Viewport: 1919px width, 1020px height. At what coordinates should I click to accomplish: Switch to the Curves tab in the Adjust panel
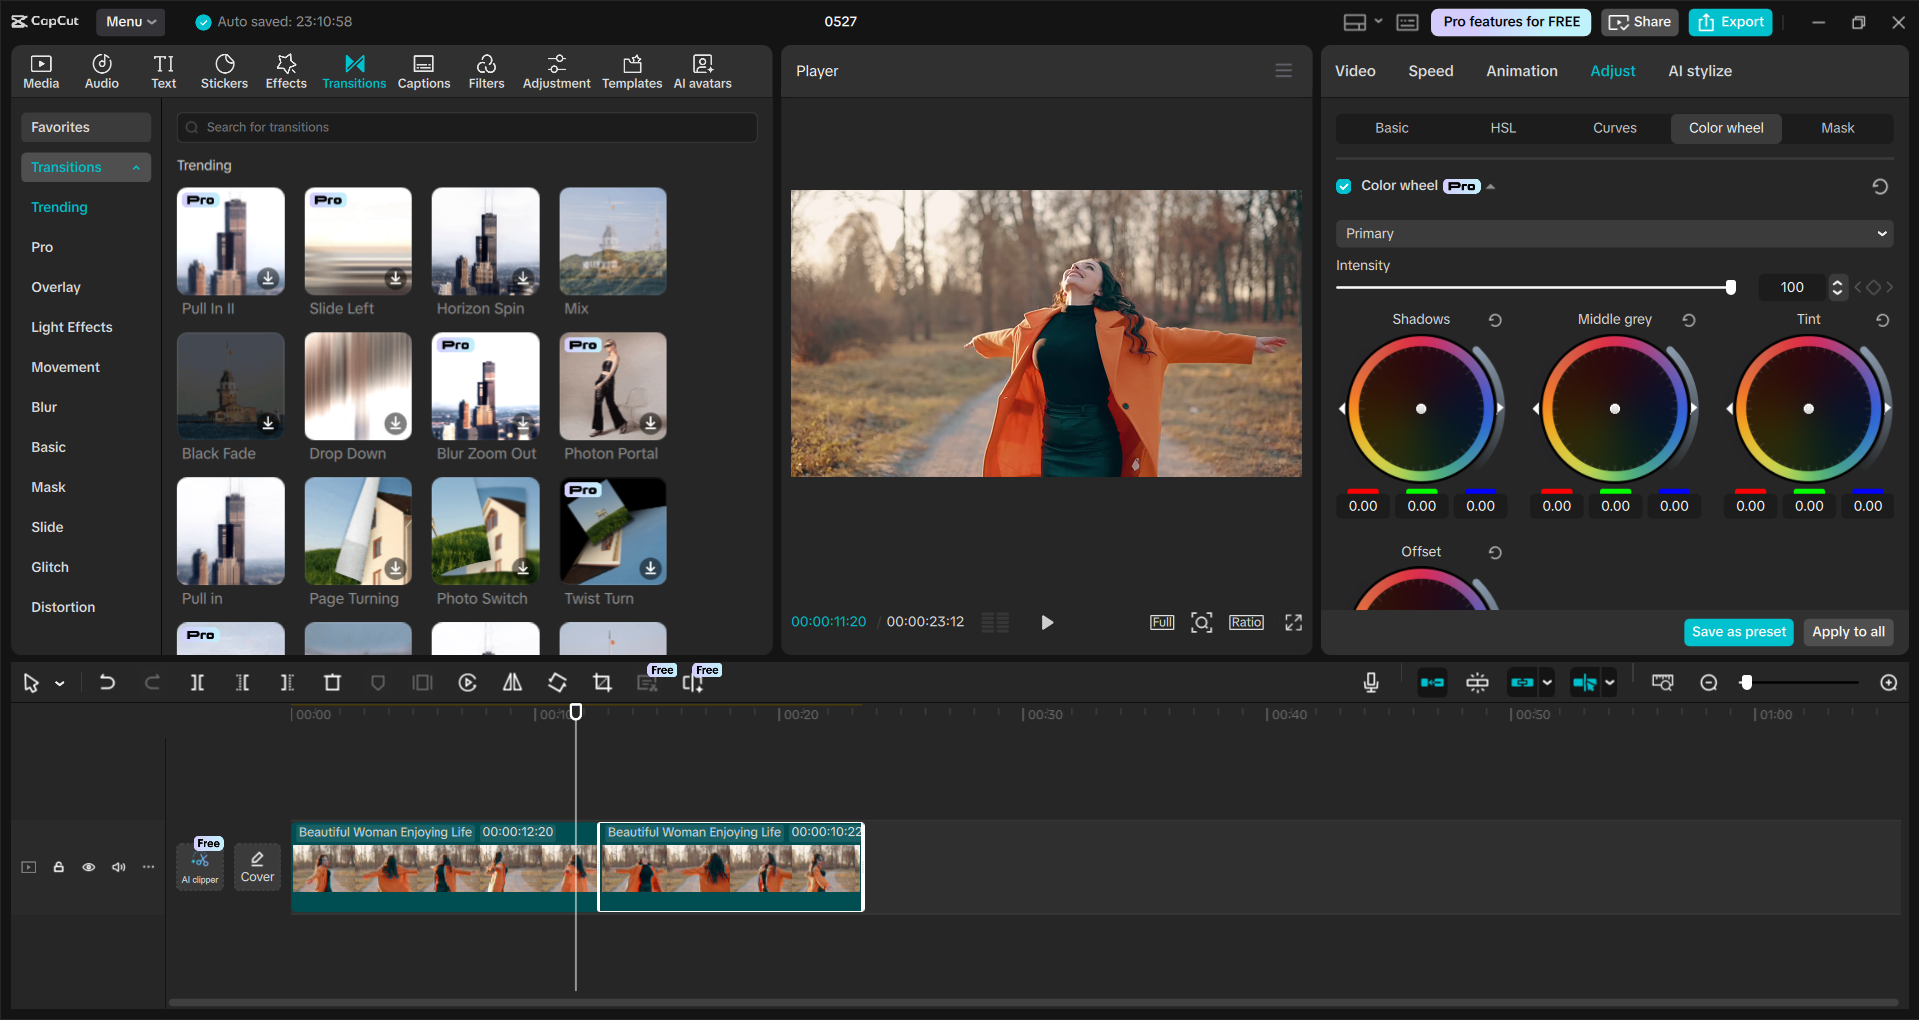(x=1615, y=128)
